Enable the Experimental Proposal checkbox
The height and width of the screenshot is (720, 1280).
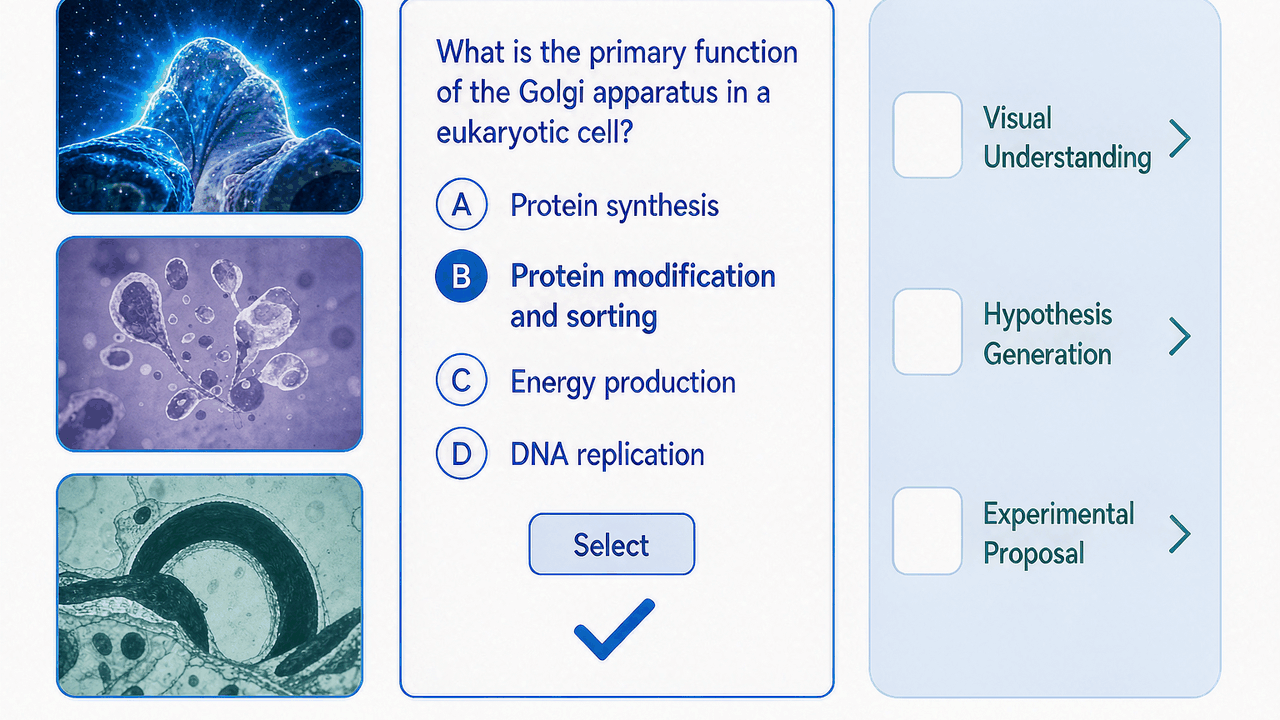click(x=927, y=531)
